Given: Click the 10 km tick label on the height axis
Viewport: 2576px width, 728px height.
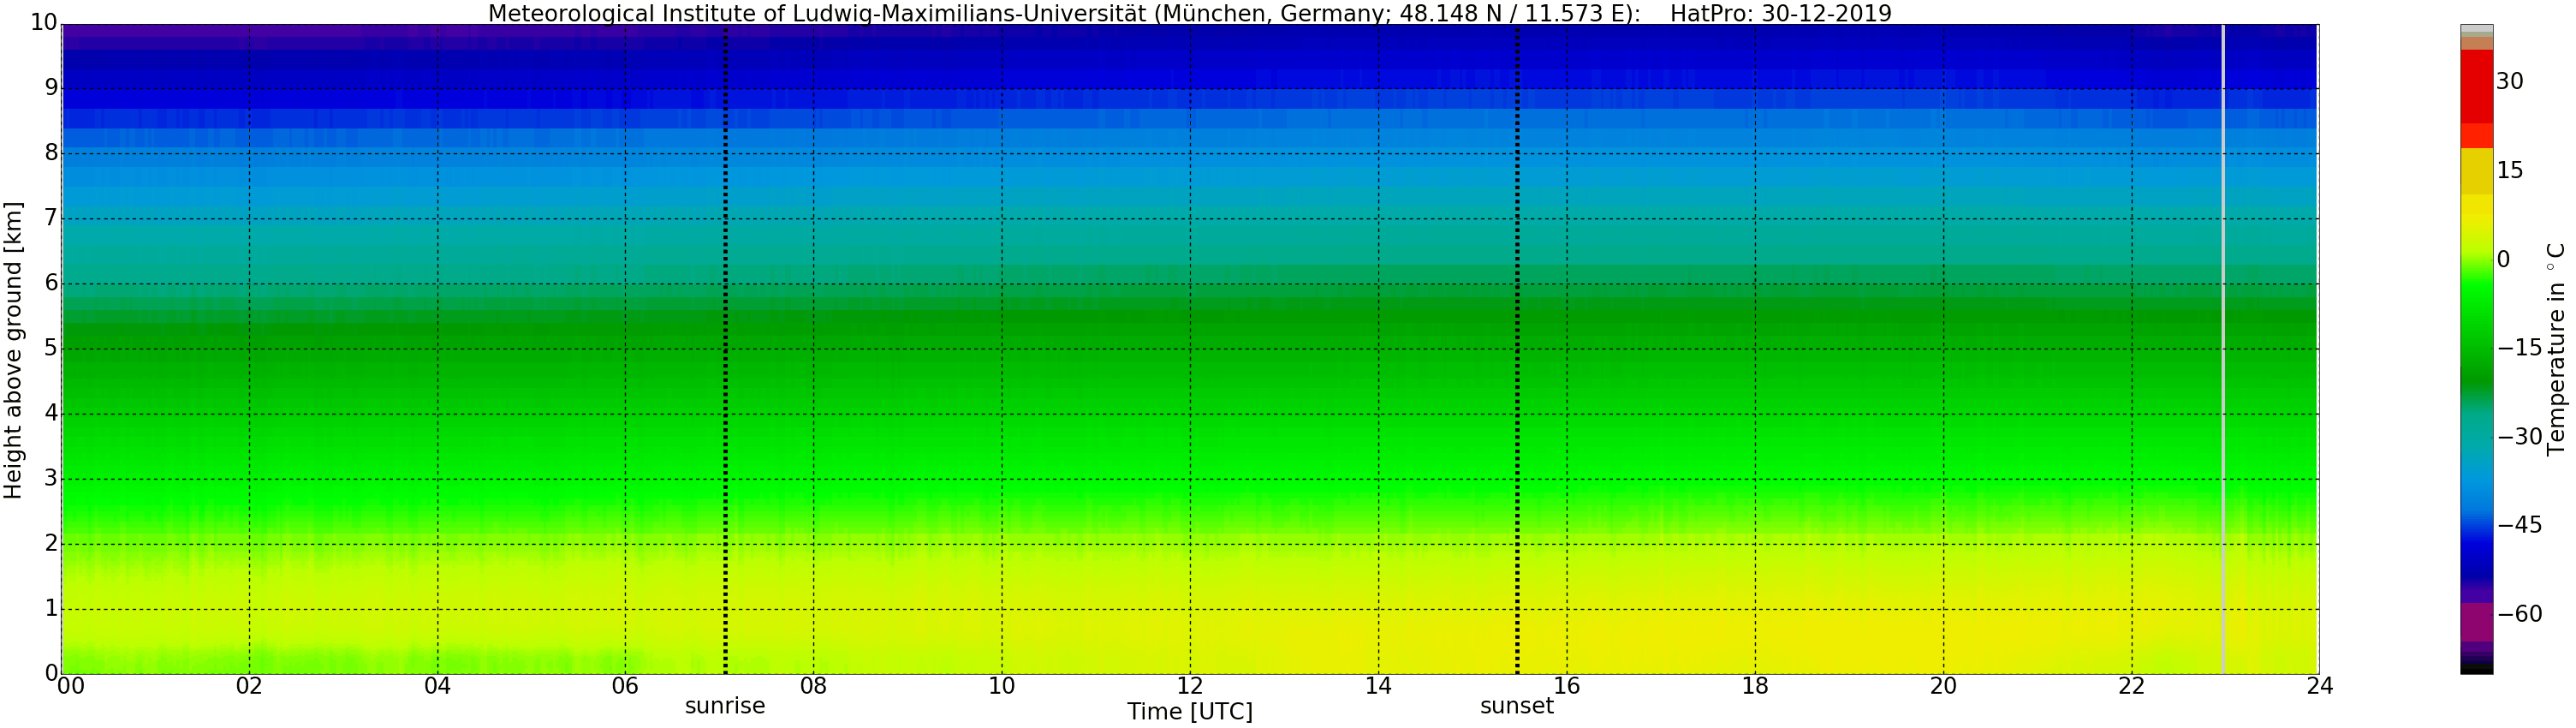Looking at the screenshot, I should point(43,24).
